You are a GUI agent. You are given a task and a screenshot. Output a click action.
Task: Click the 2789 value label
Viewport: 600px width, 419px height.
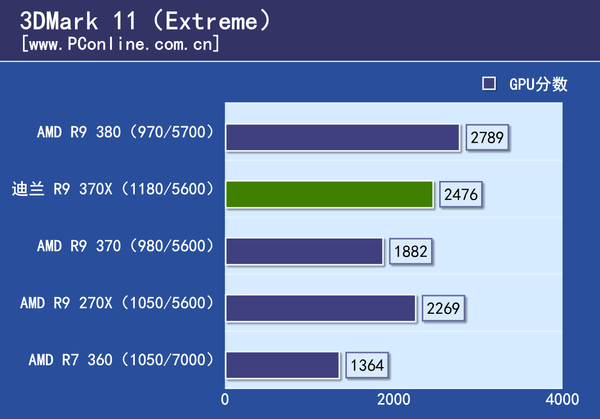click(x=487, y=137)
